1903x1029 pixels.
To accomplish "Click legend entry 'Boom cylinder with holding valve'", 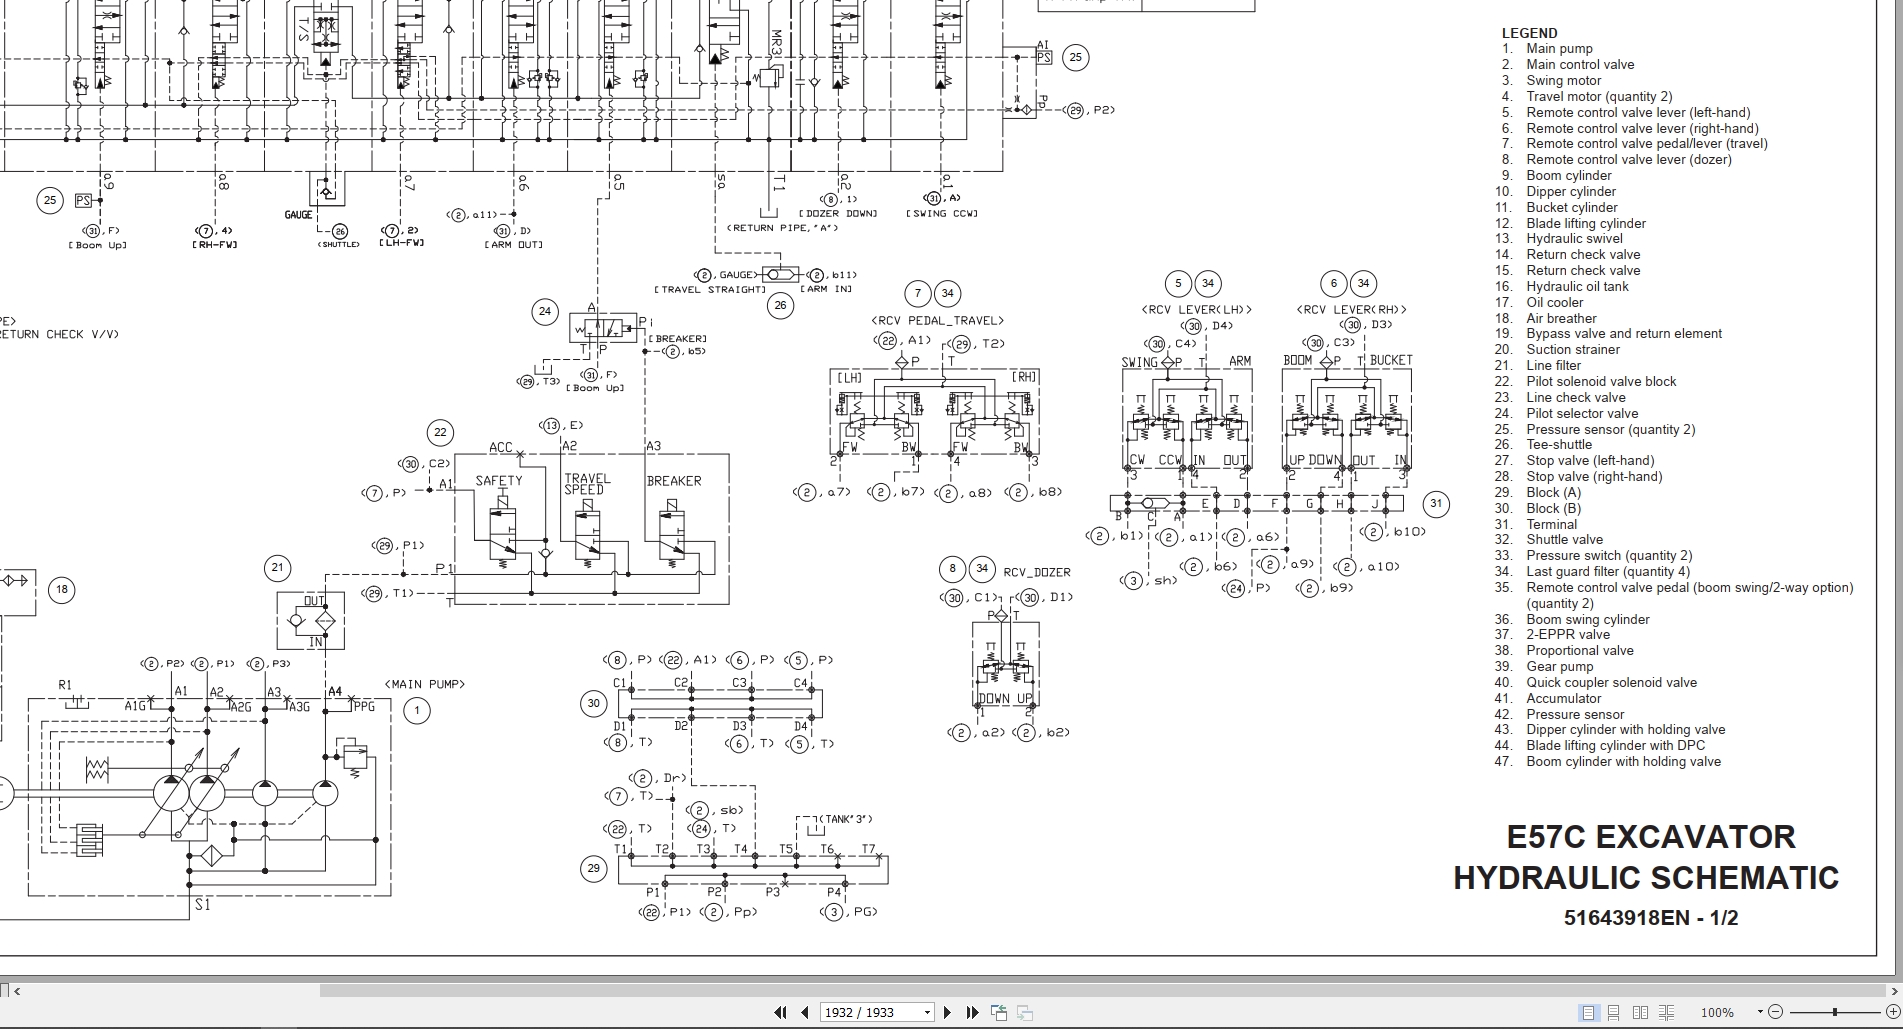I will (1623, 762).
